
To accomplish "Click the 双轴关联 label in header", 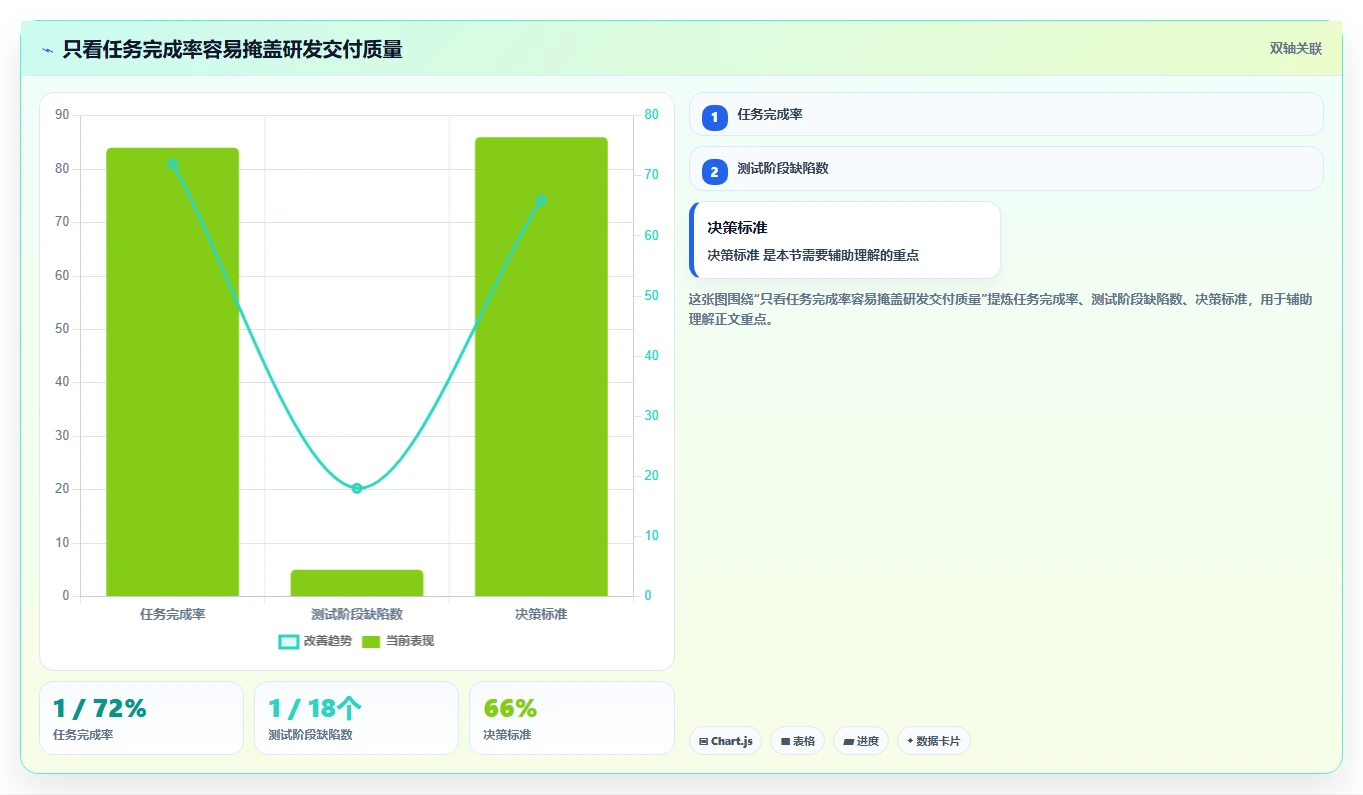I will pyautogui.click(x=1296, y=49).
